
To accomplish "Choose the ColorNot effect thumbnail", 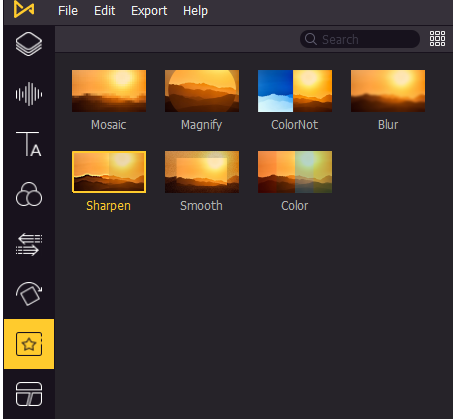I will coord(295,91).
